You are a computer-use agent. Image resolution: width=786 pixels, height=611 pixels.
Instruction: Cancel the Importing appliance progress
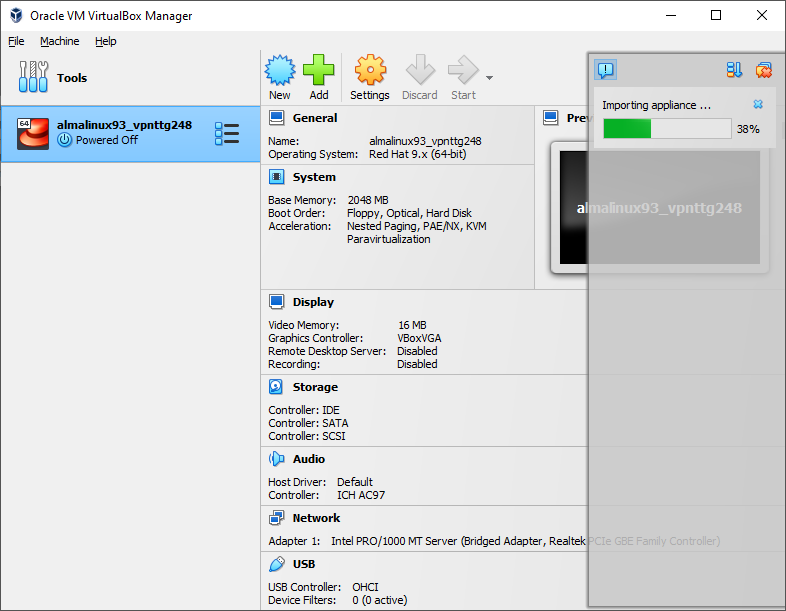[x=758, y=104]
